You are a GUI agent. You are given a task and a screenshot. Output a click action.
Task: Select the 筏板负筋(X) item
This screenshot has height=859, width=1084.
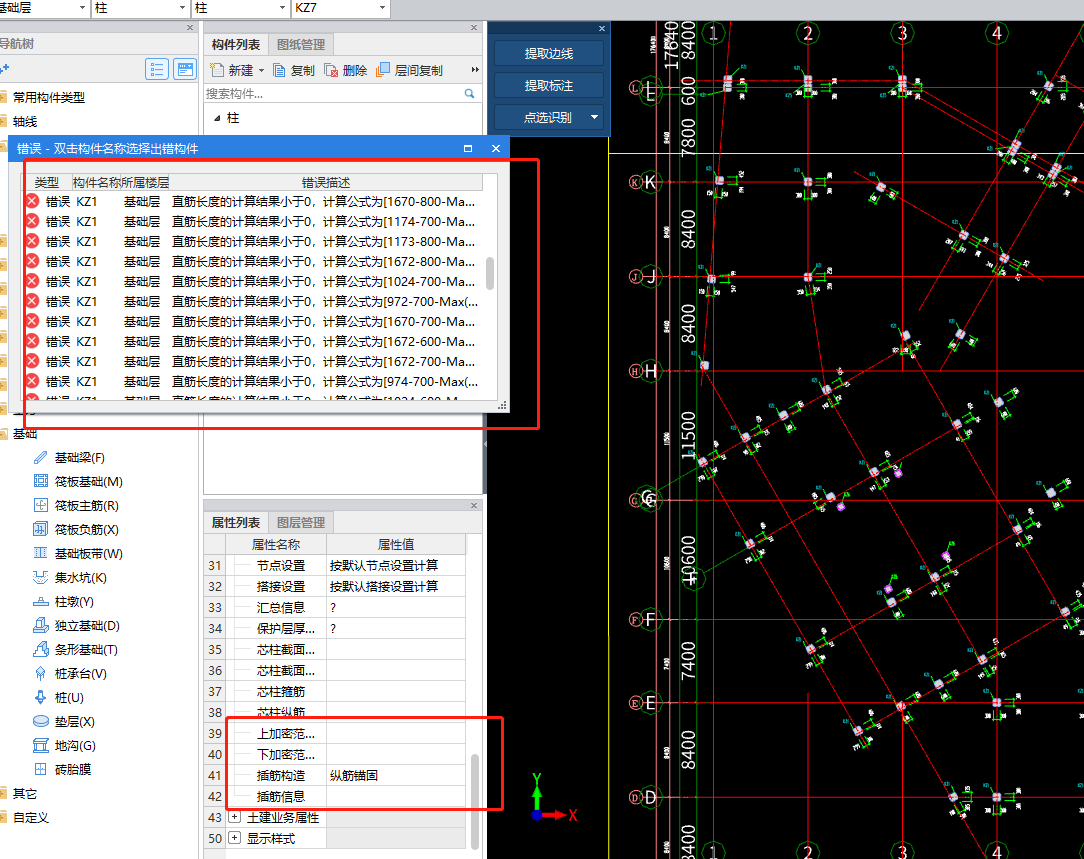[76, 529]
